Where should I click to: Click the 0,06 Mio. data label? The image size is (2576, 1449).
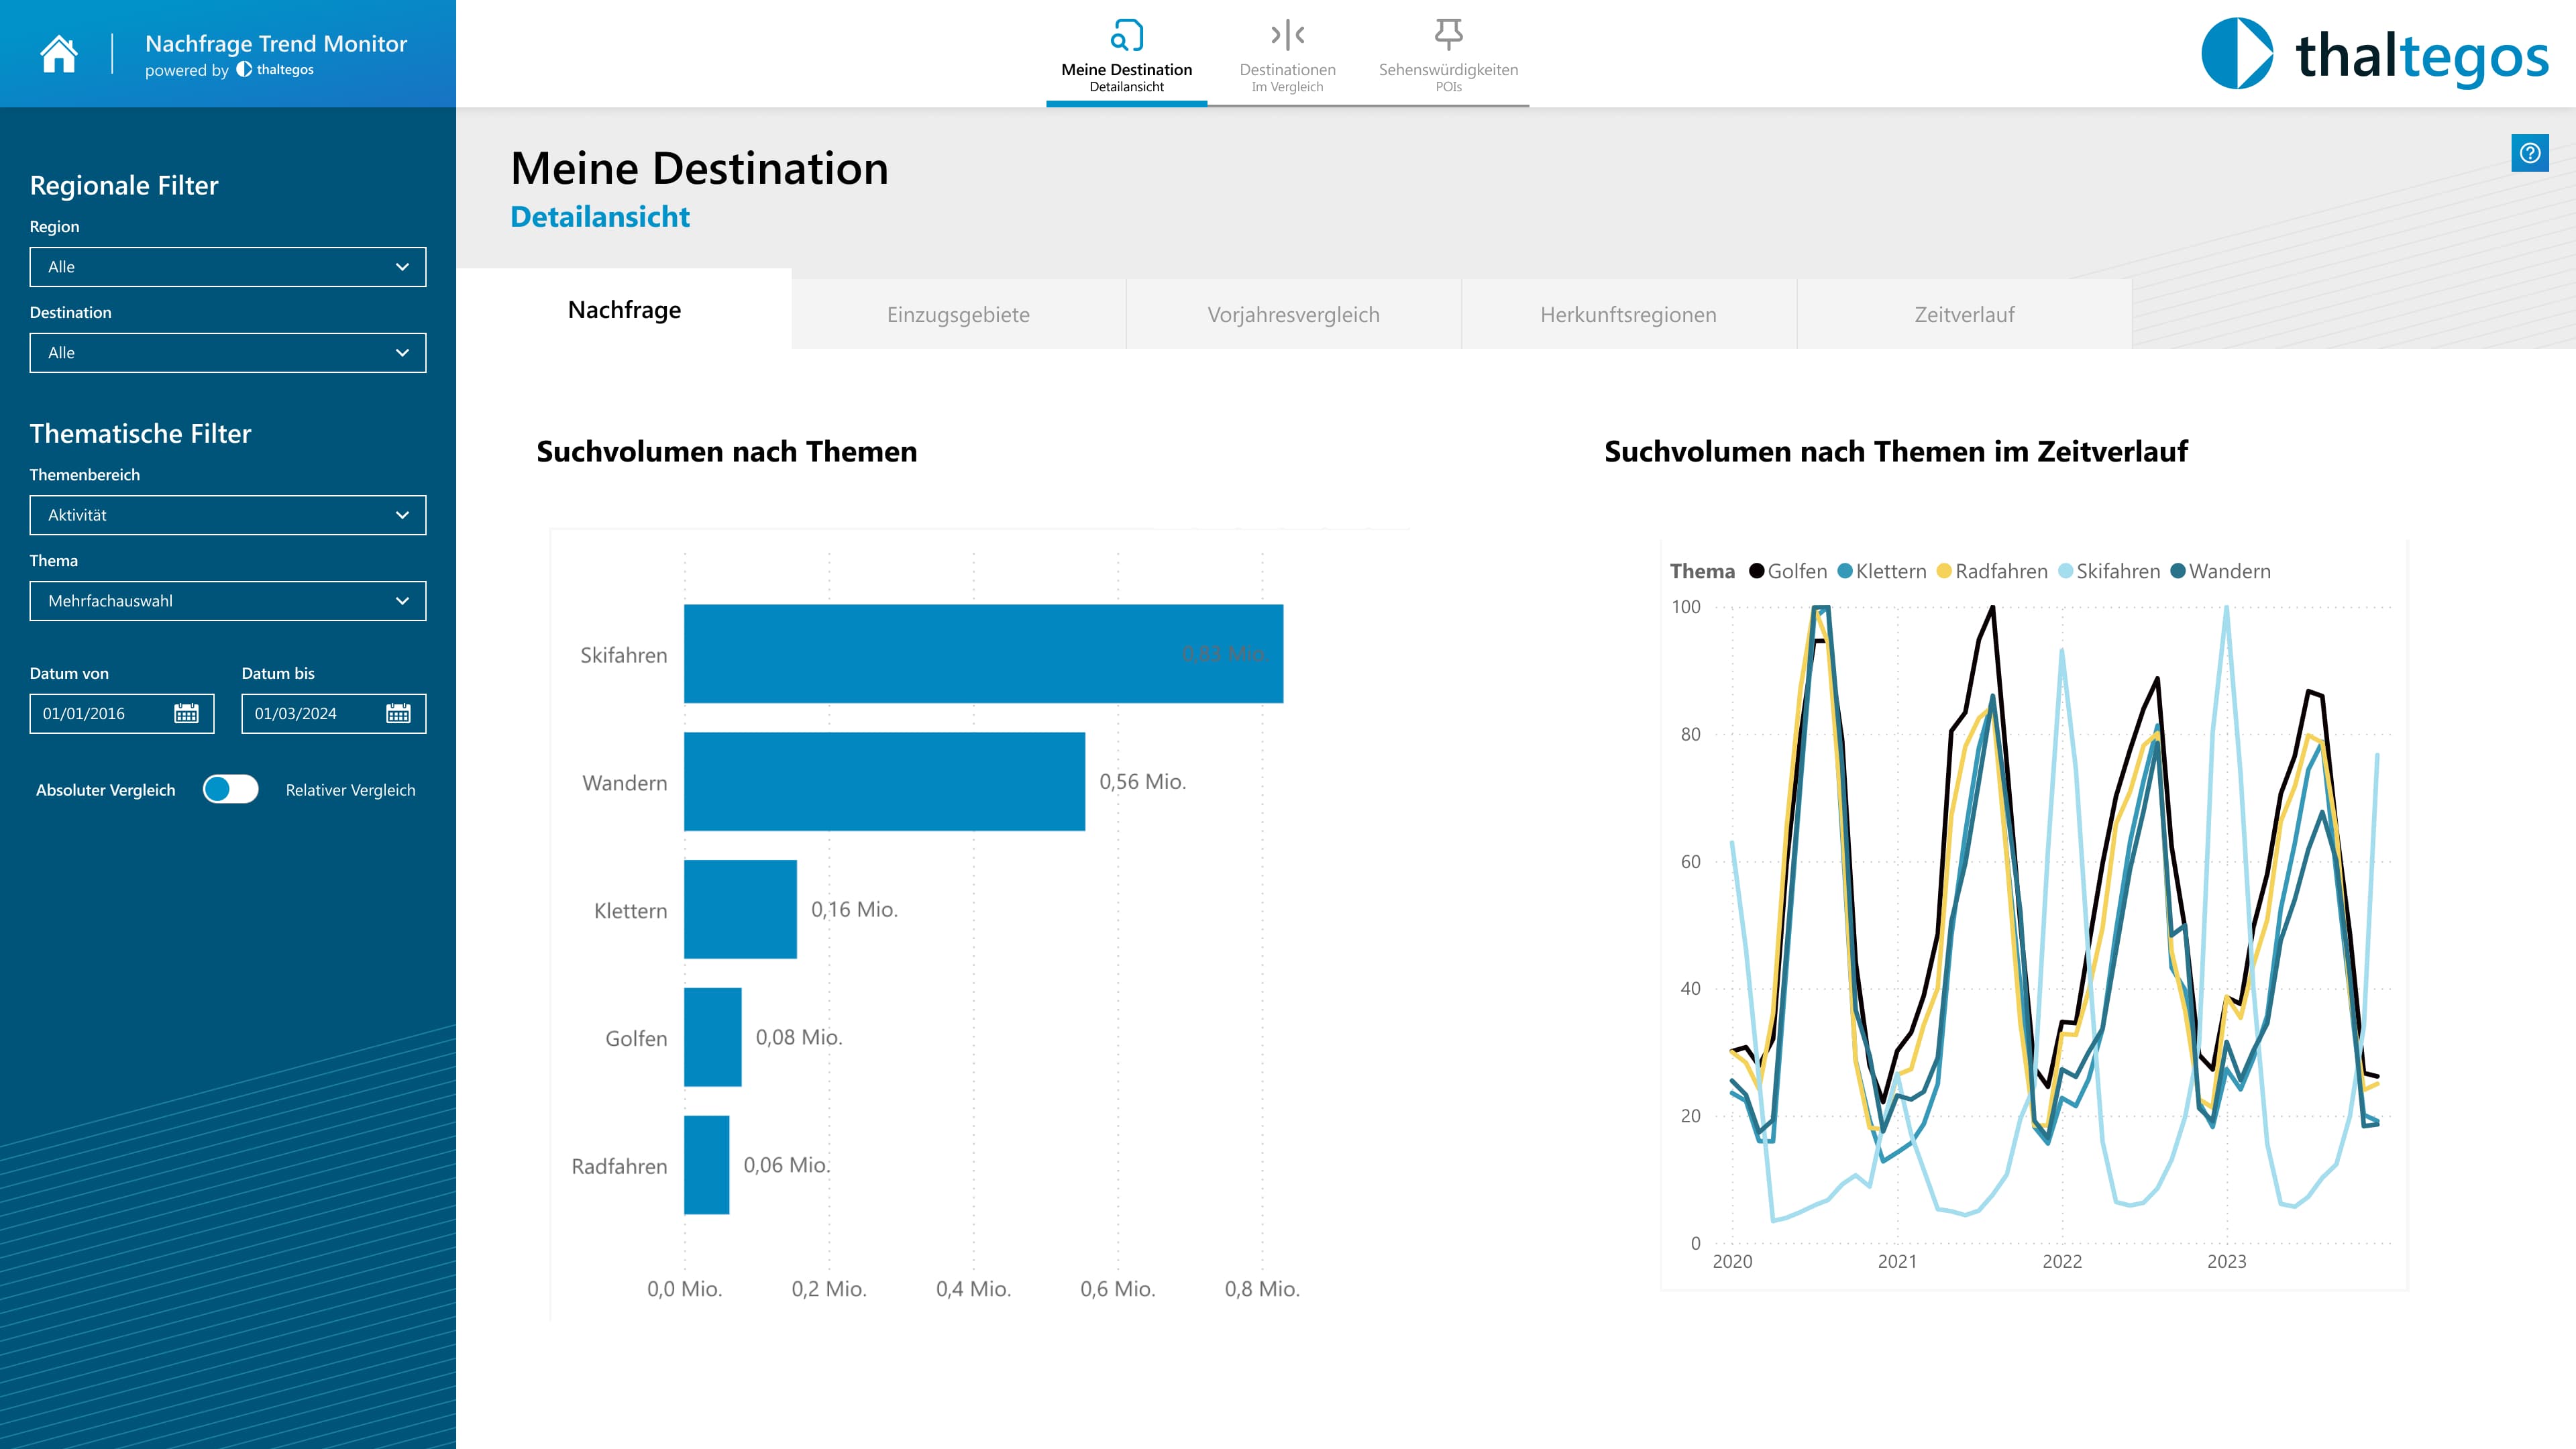[787, 1165]
